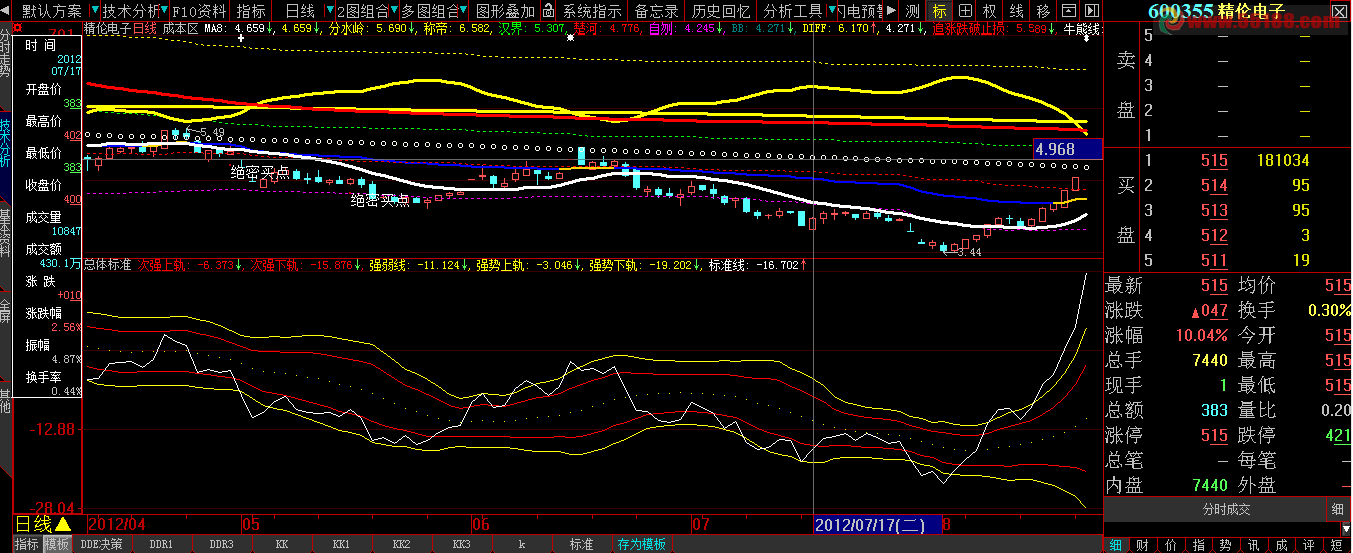
Task: Open the F10资料 menu item
Action: [199, 11]
